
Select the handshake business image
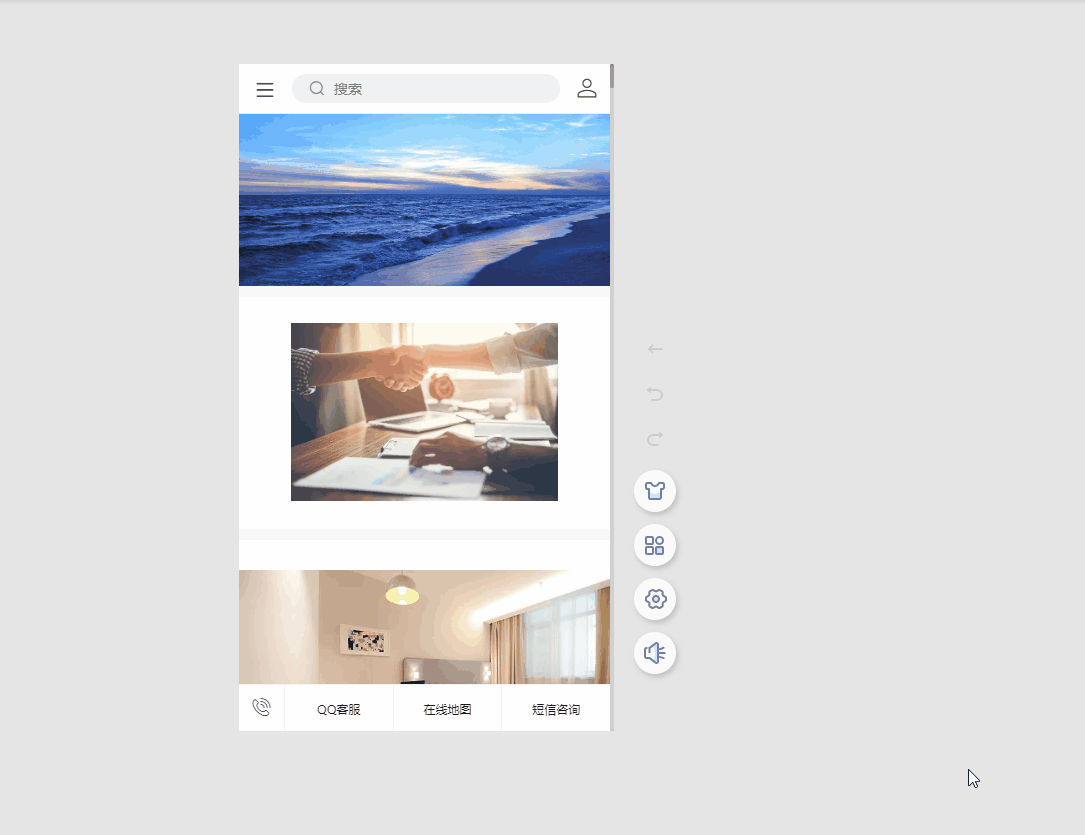[424, 412]
